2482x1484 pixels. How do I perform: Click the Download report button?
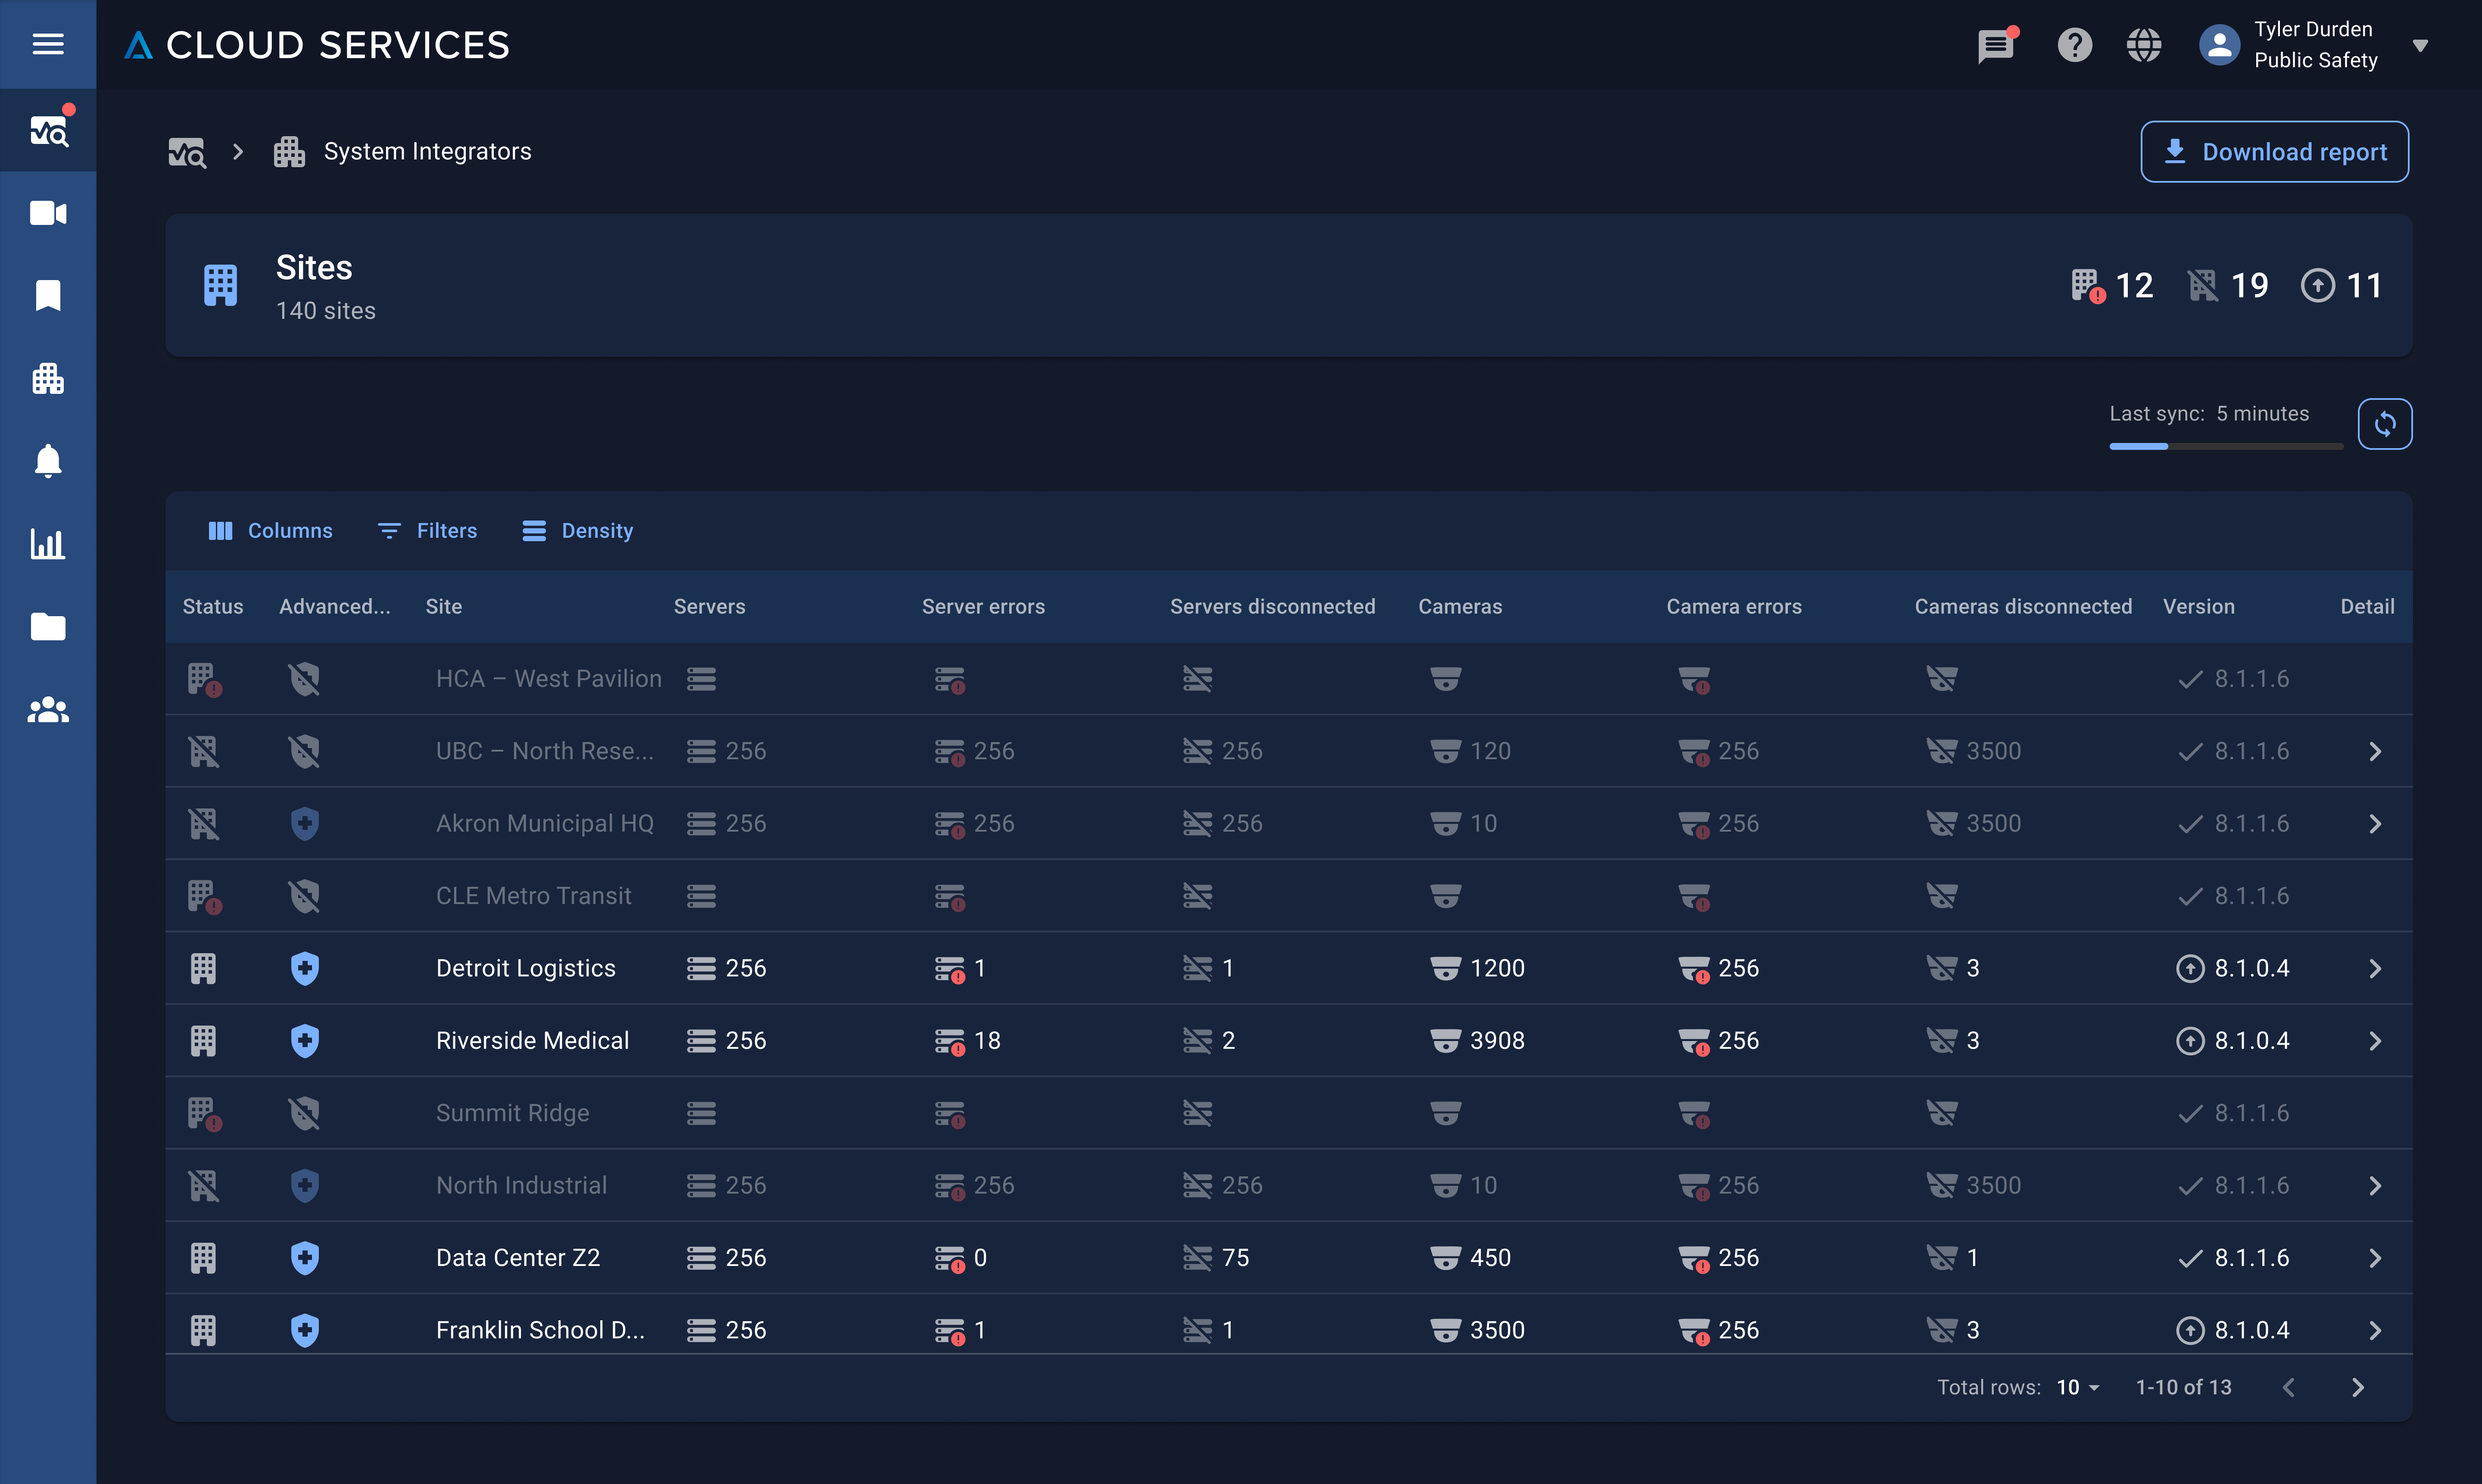pyautogui.click(x=2274, y=151)
